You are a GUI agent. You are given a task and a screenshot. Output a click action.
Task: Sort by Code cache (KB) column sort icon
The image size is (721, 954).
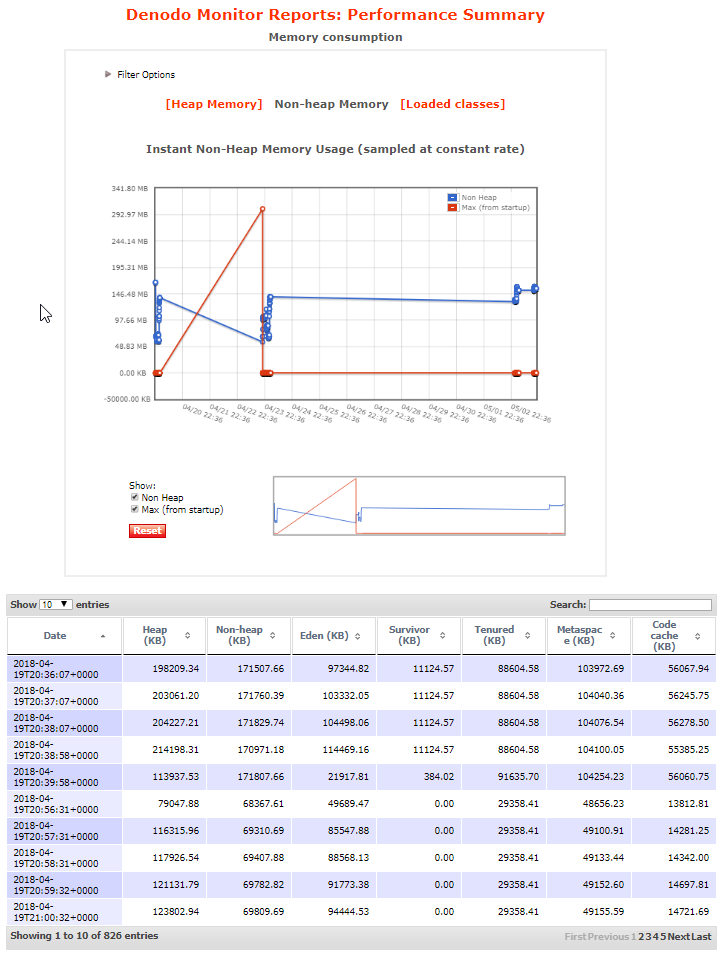pyautogui.click(x=697, y=636)
